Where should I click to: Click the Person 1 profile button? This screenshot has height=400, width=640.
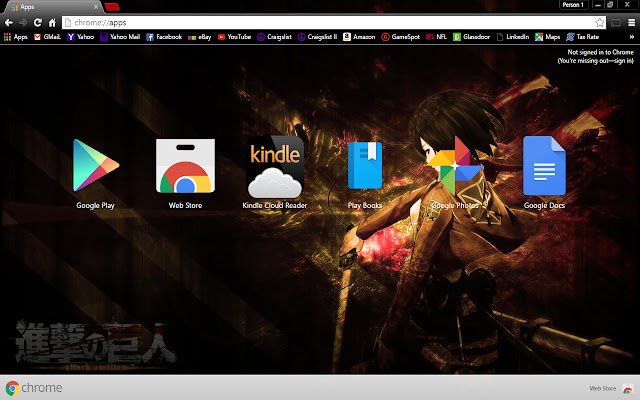[x=573, y=5]
